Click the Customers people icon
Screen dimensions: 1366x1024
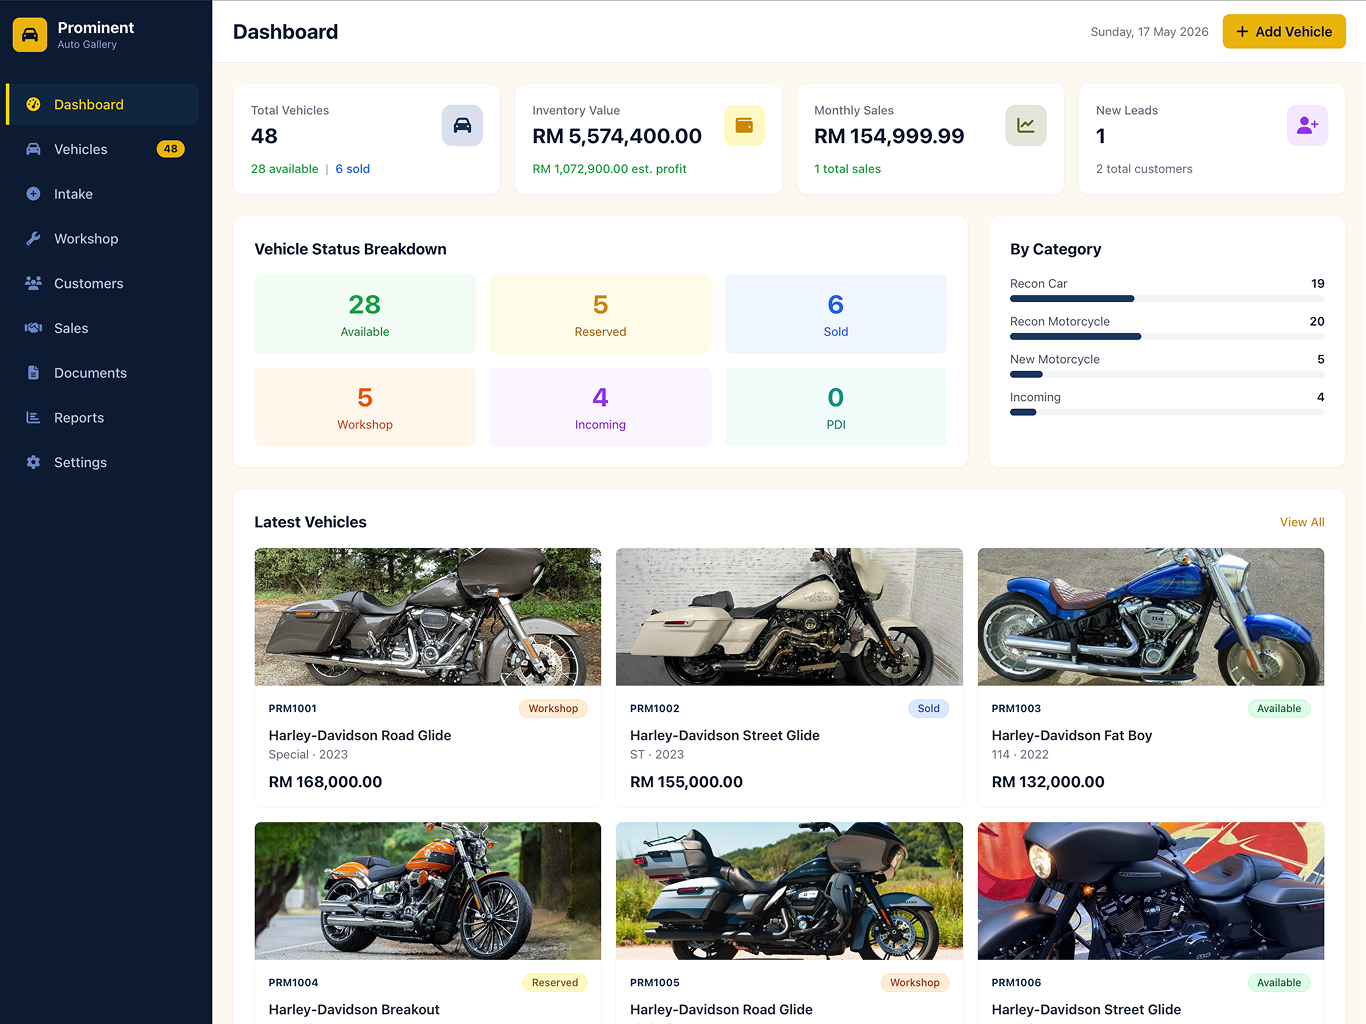click(x=33, y=283)
